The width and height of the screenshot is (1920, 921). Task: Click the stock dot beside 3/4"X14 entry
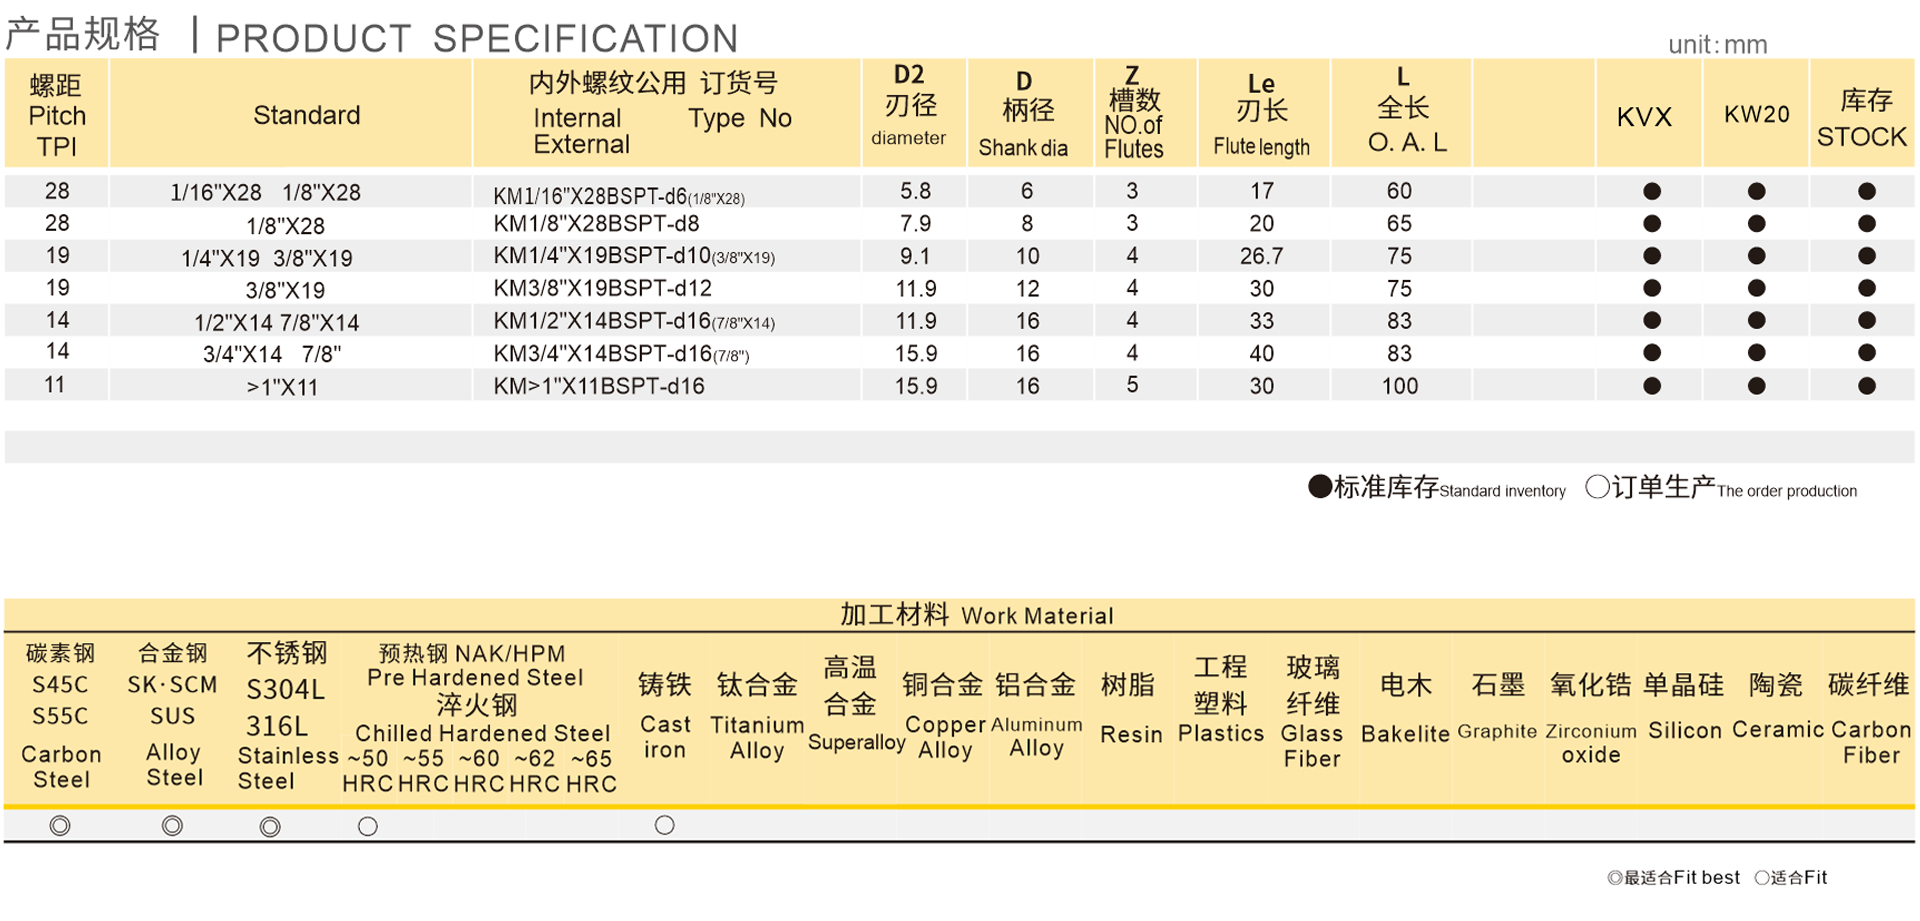[1863, 353]
